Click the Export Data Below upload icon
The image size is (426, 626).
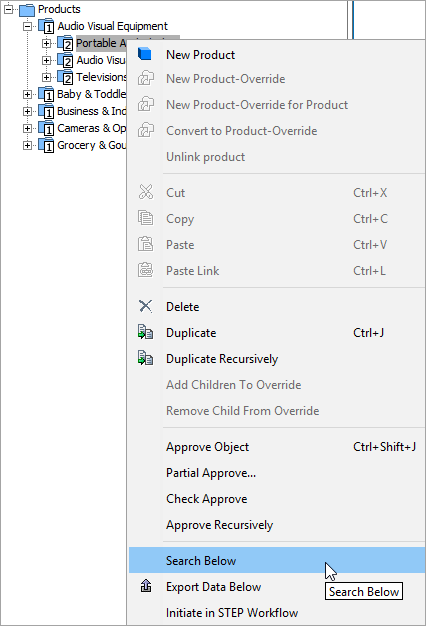pos(146,586)
